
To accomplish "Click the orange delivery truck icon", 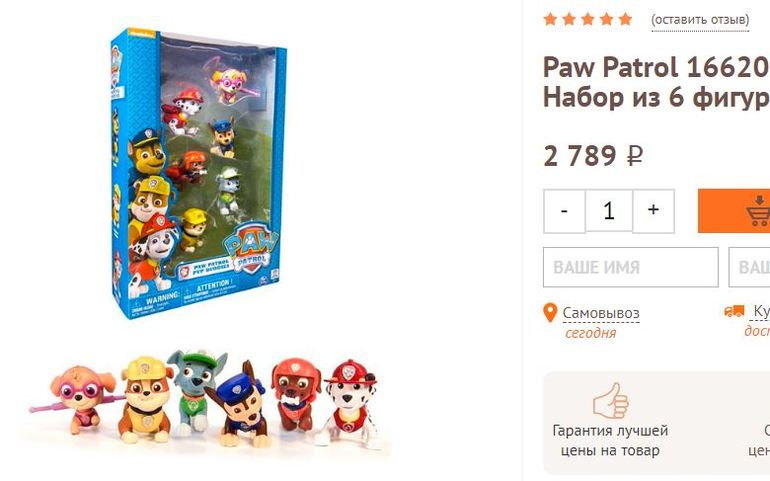I will click(734, 311).
